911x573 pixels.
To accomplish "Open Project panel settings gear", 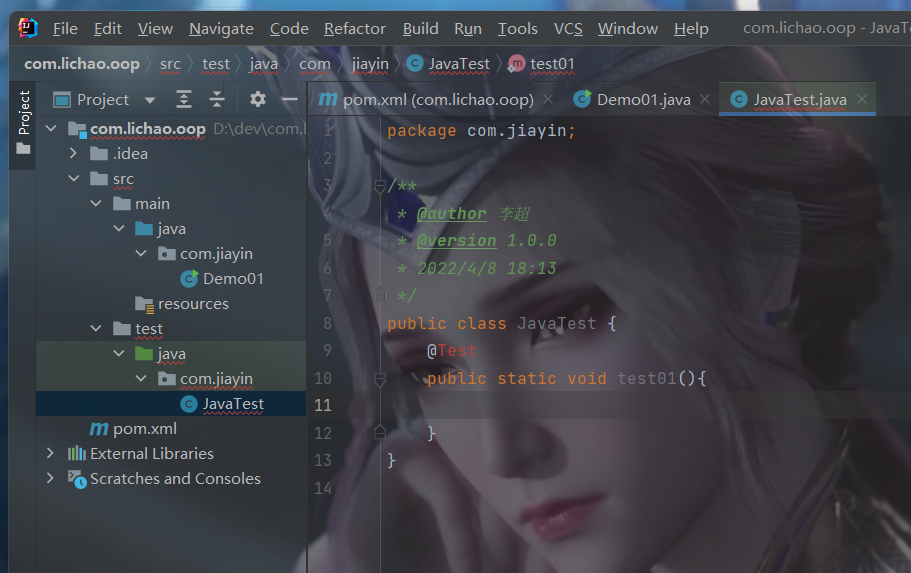I will click(257, 99).
